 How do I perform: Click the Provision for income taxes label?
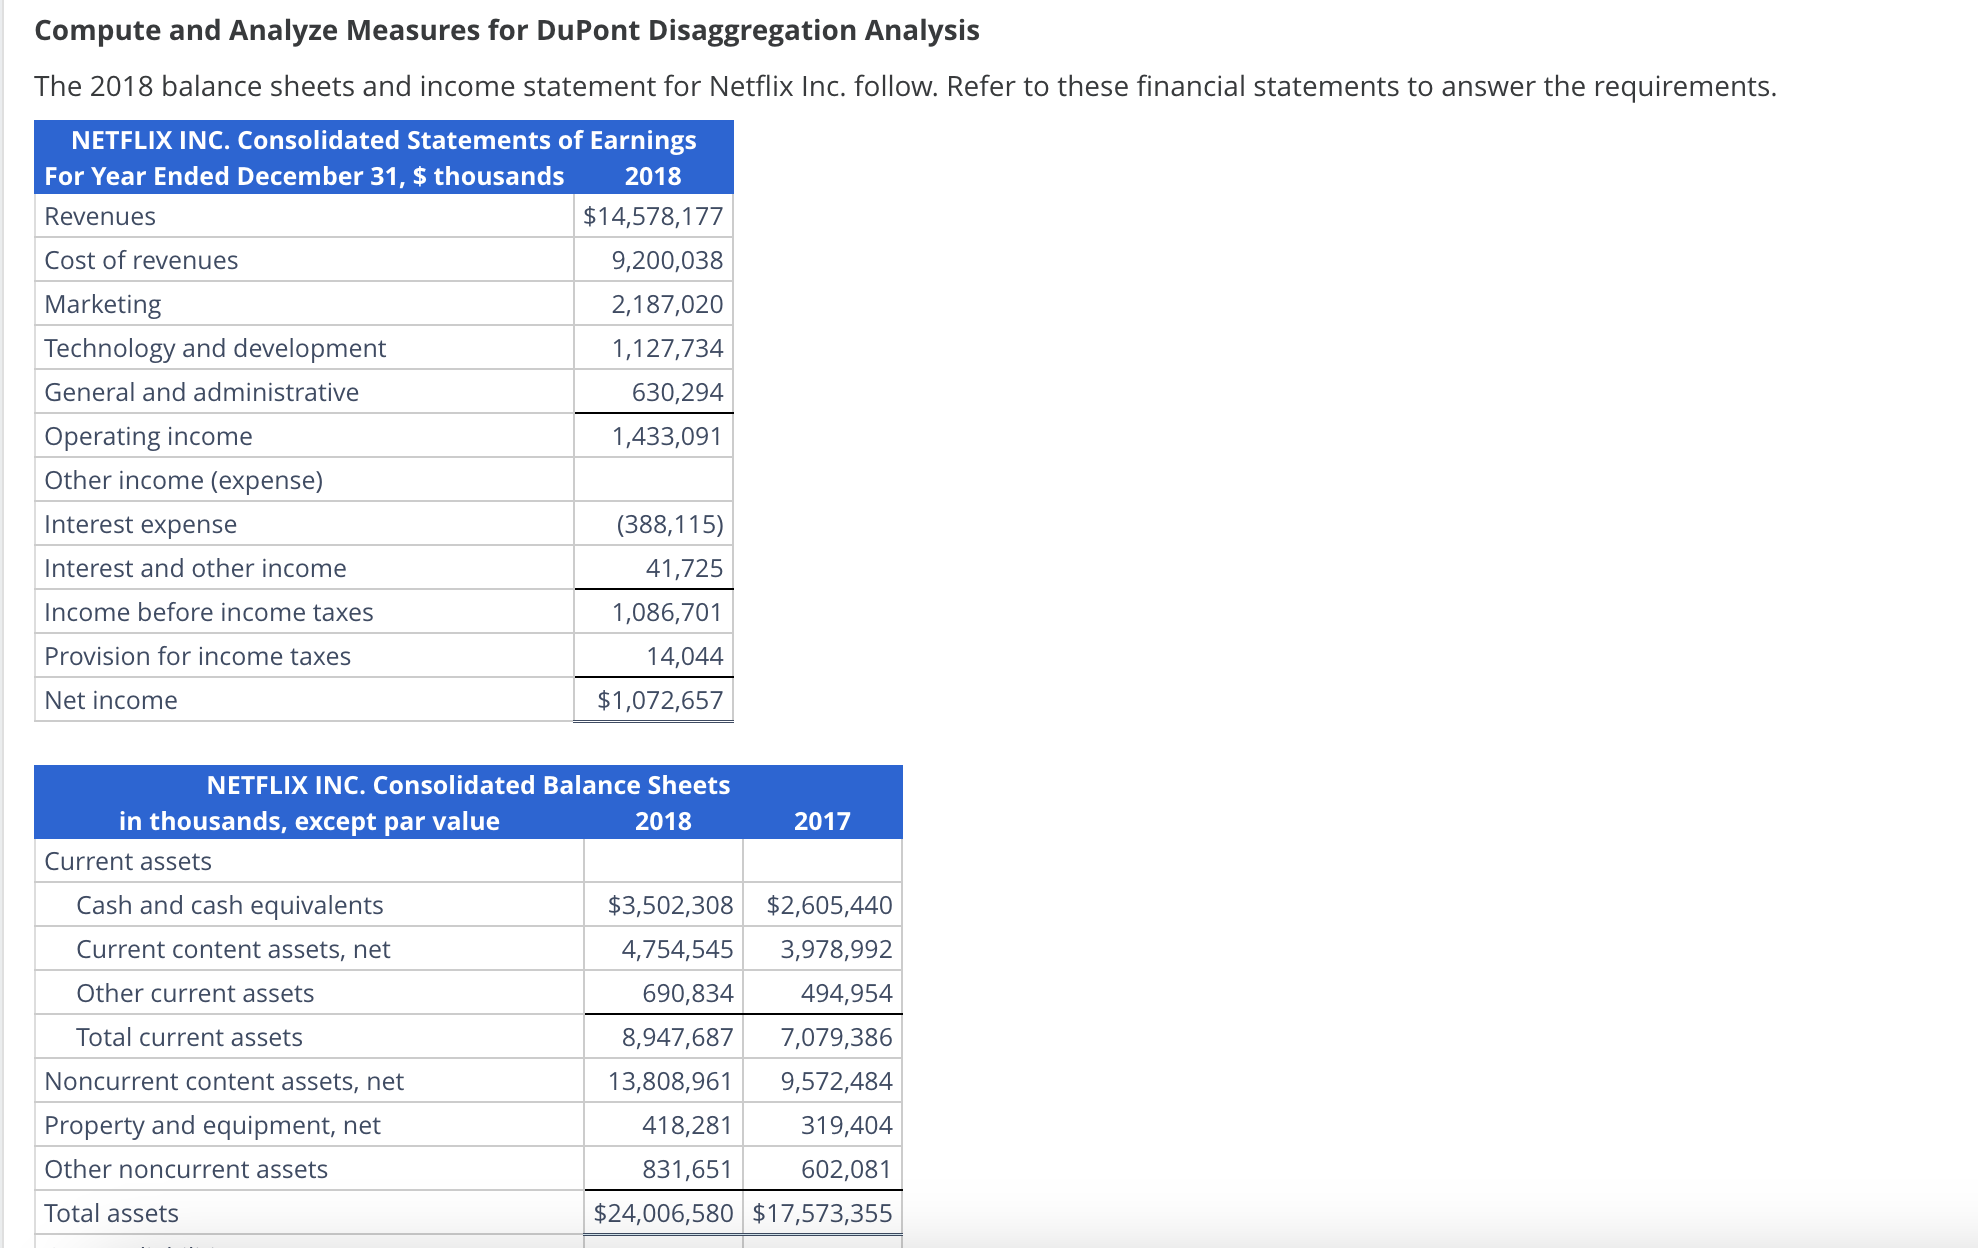click(x=198, y=656)
